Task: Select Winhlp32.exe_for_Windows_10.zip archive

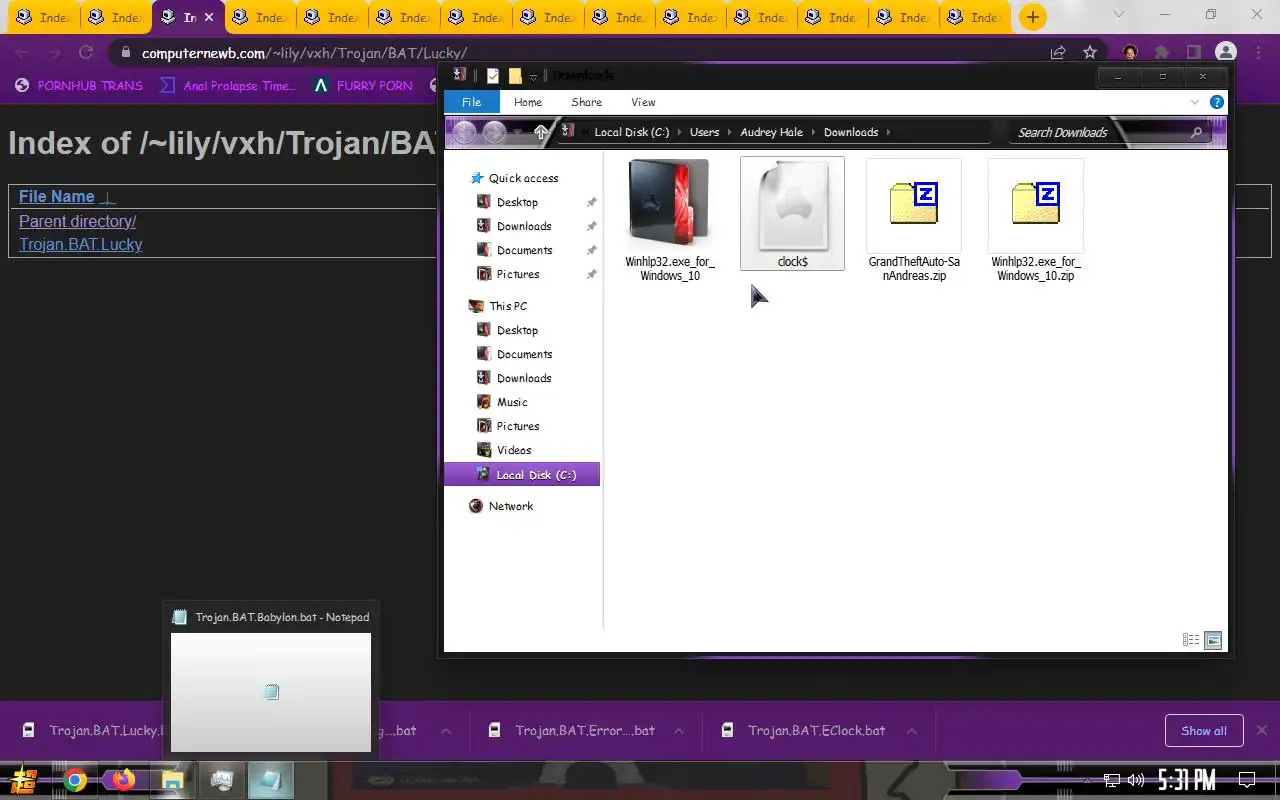Action: (x=1035, y=219)
